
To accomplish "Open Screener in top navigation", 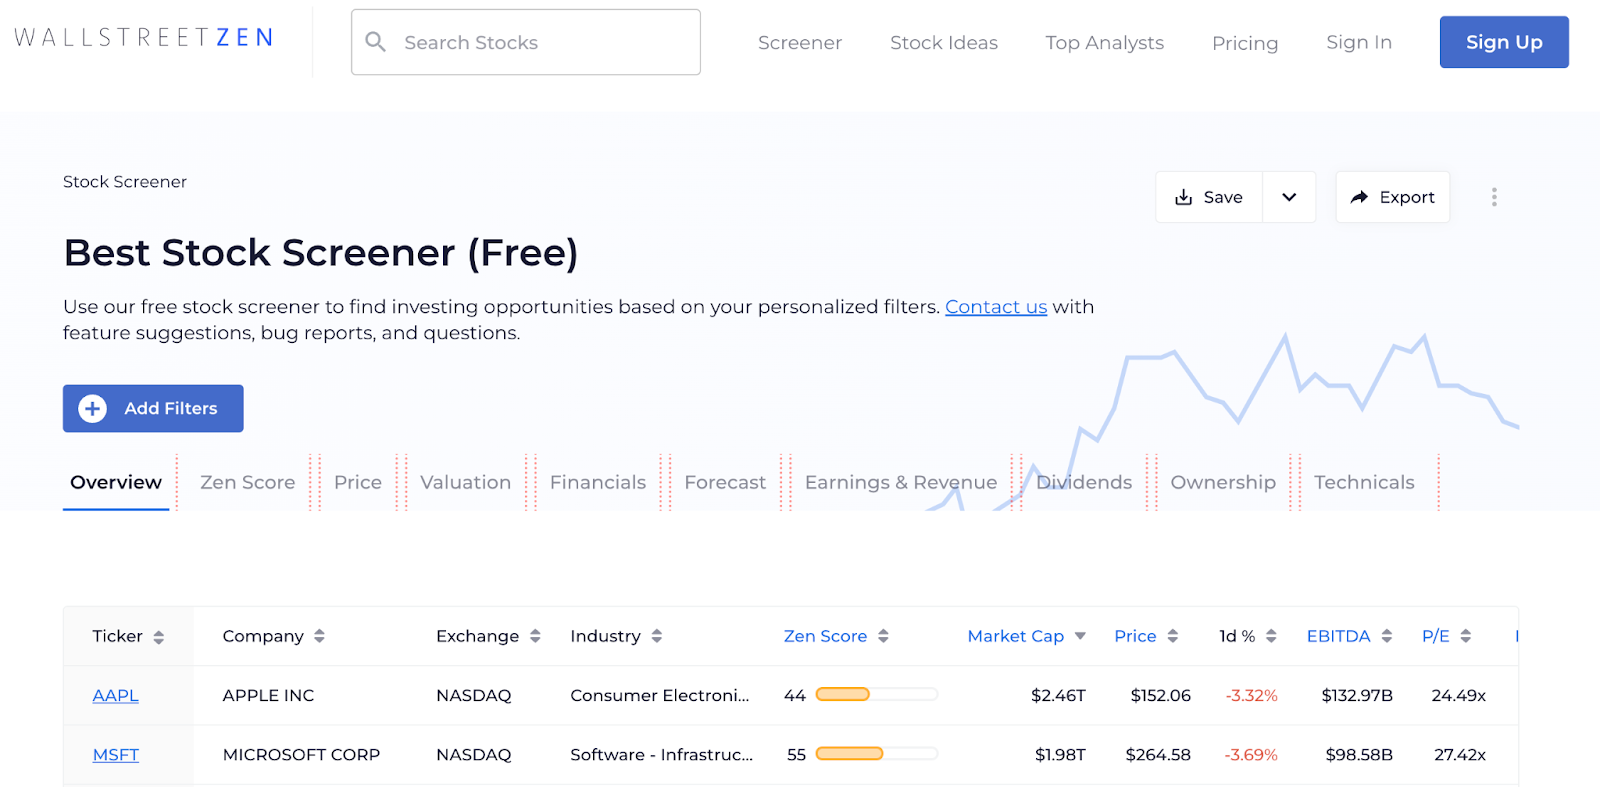I will tap(800, 43).
